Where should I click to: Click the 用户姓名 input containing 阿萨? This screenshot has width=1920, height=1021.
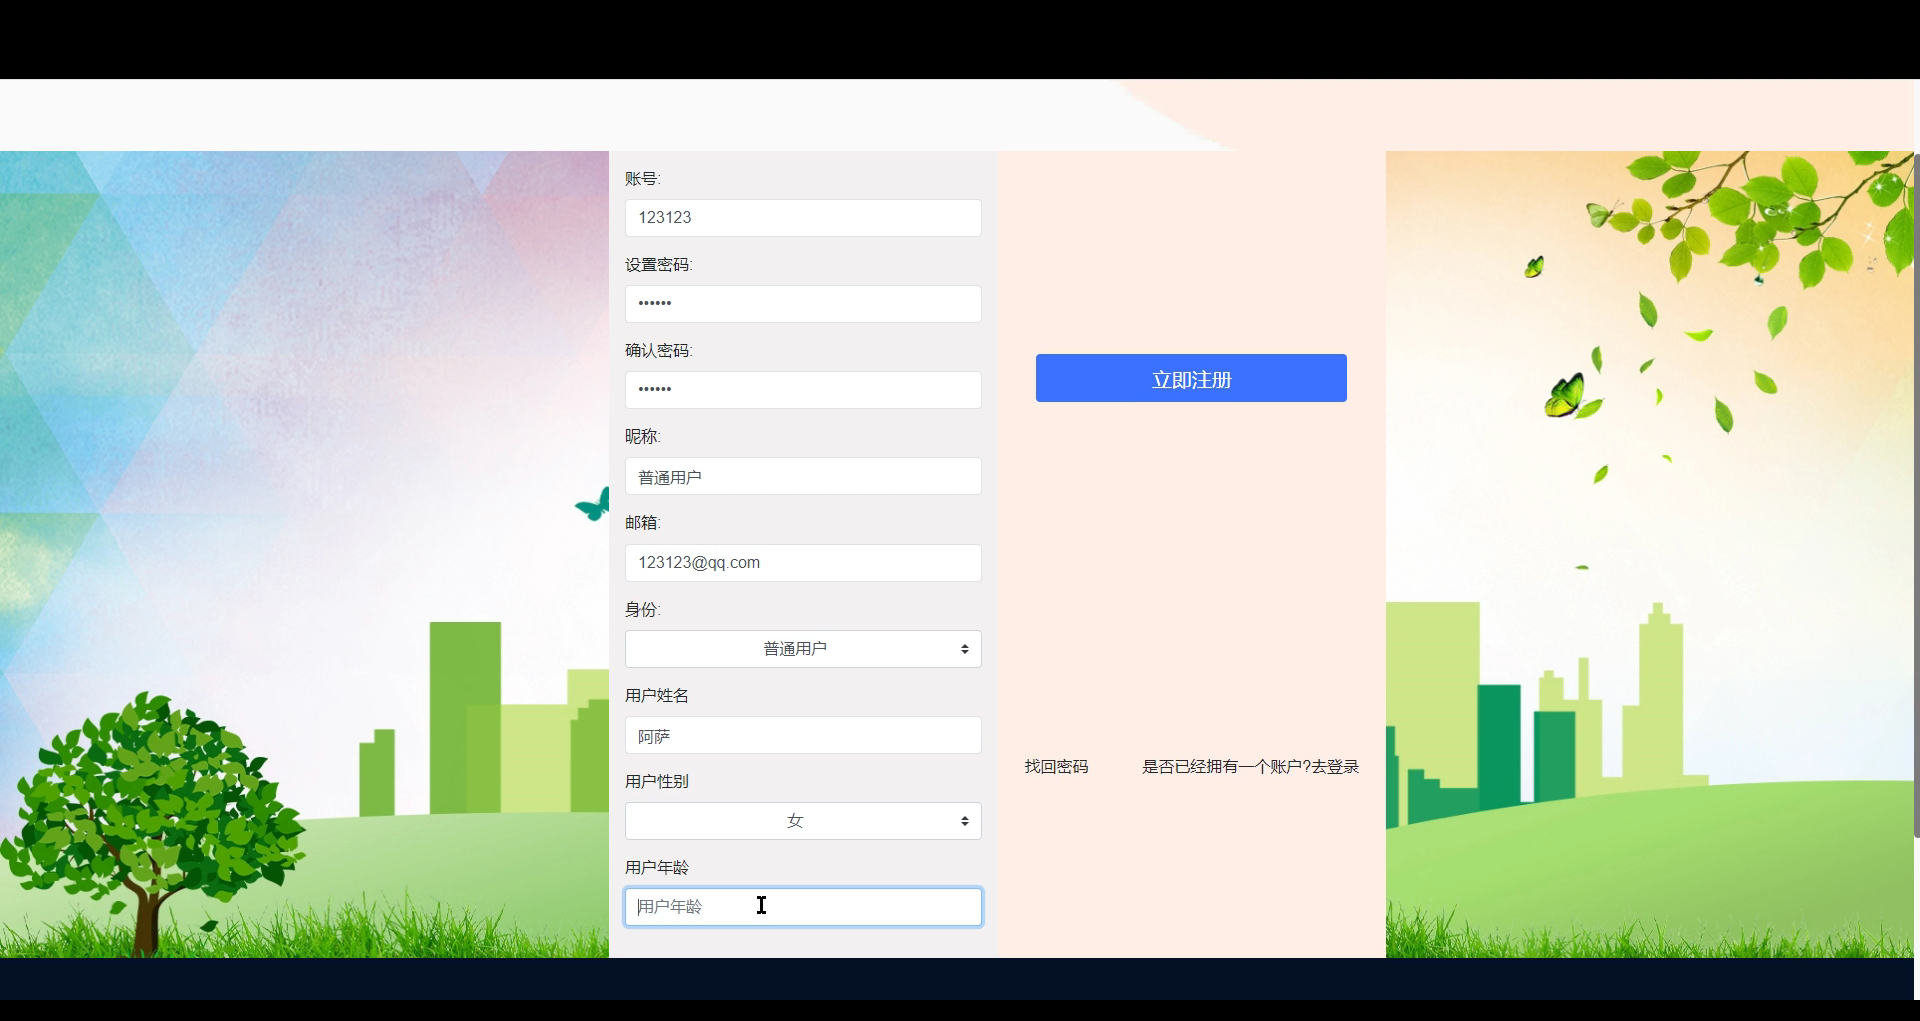click(803, 735)
